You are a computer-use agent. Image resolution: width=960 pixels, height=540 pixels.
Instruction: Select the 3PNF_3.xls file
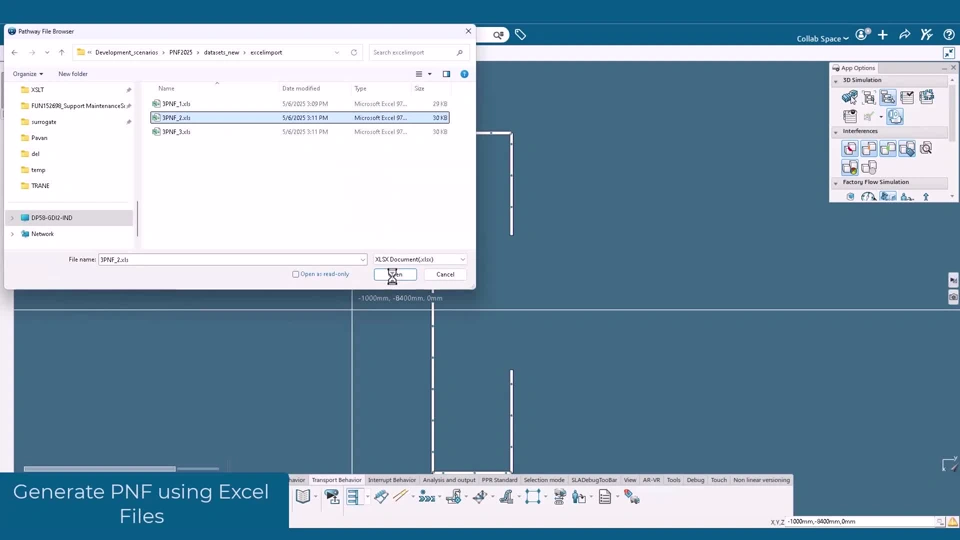(x=177, y=132)
